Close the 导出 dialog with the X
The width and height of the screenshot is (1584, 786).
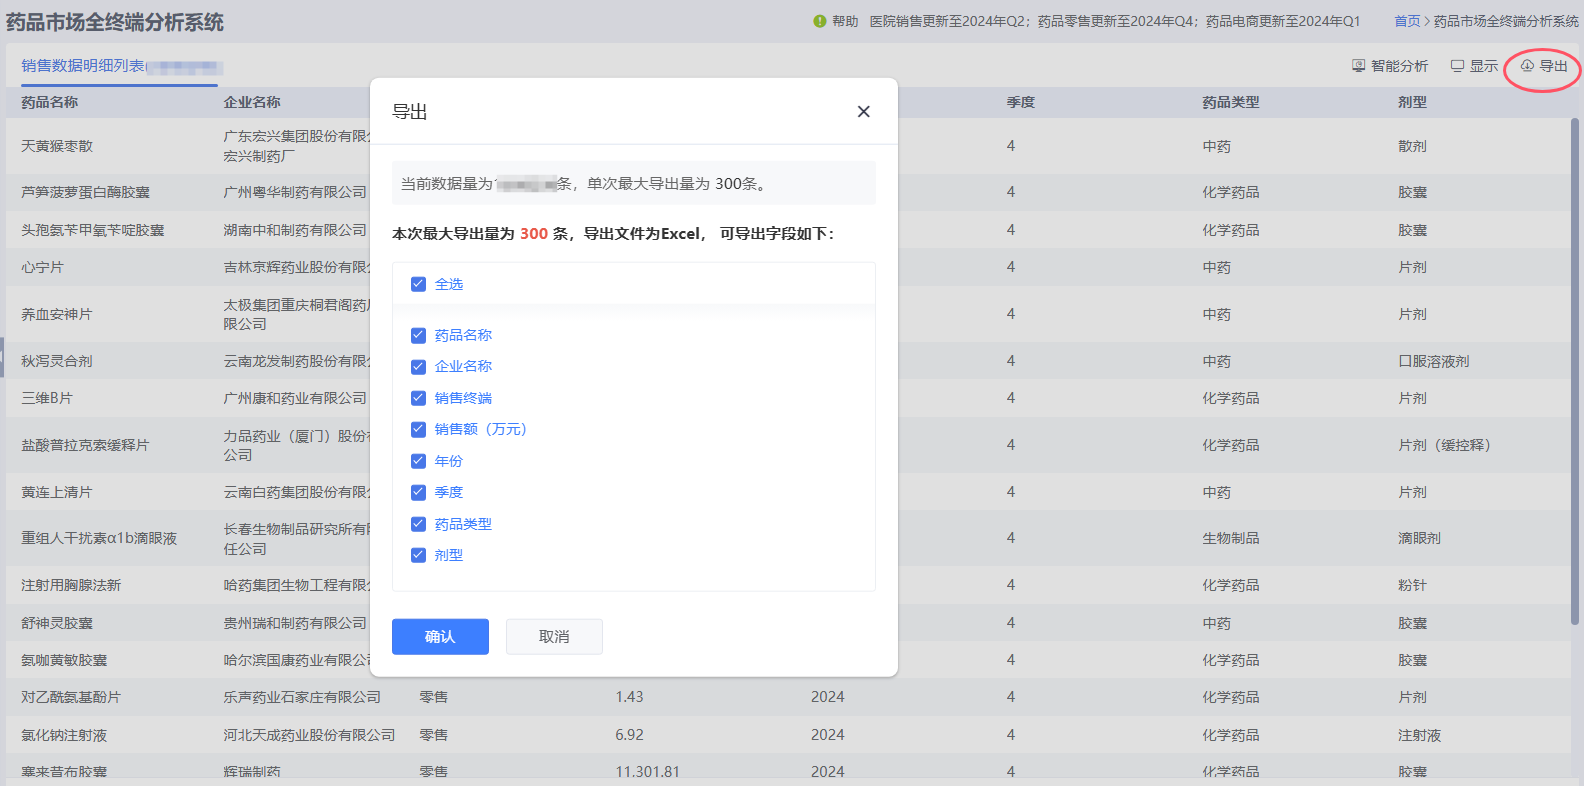coord(864,112)
